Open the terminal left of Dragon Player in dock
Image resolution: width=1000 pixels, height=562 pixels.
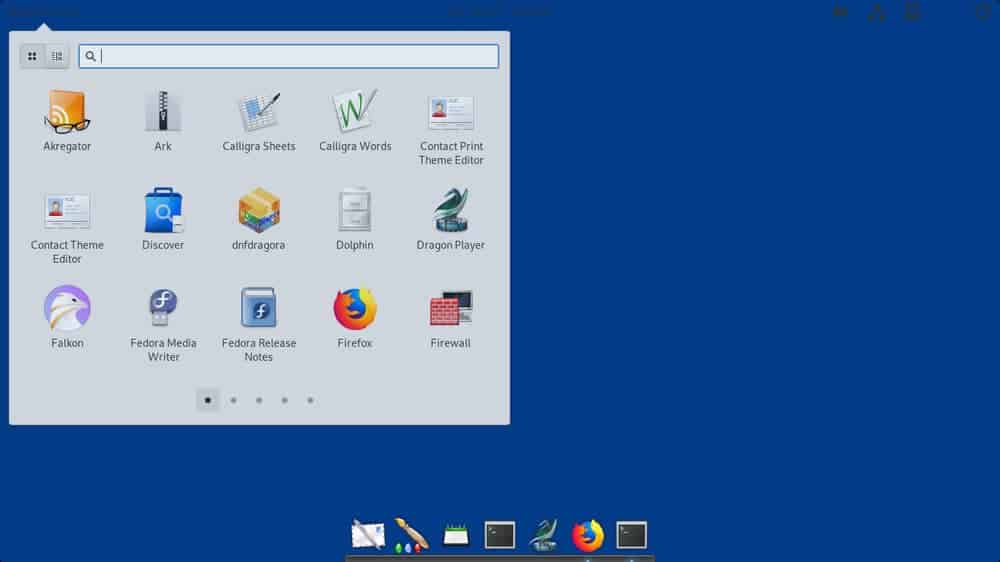pyautogui.click(x=500, y=535)
